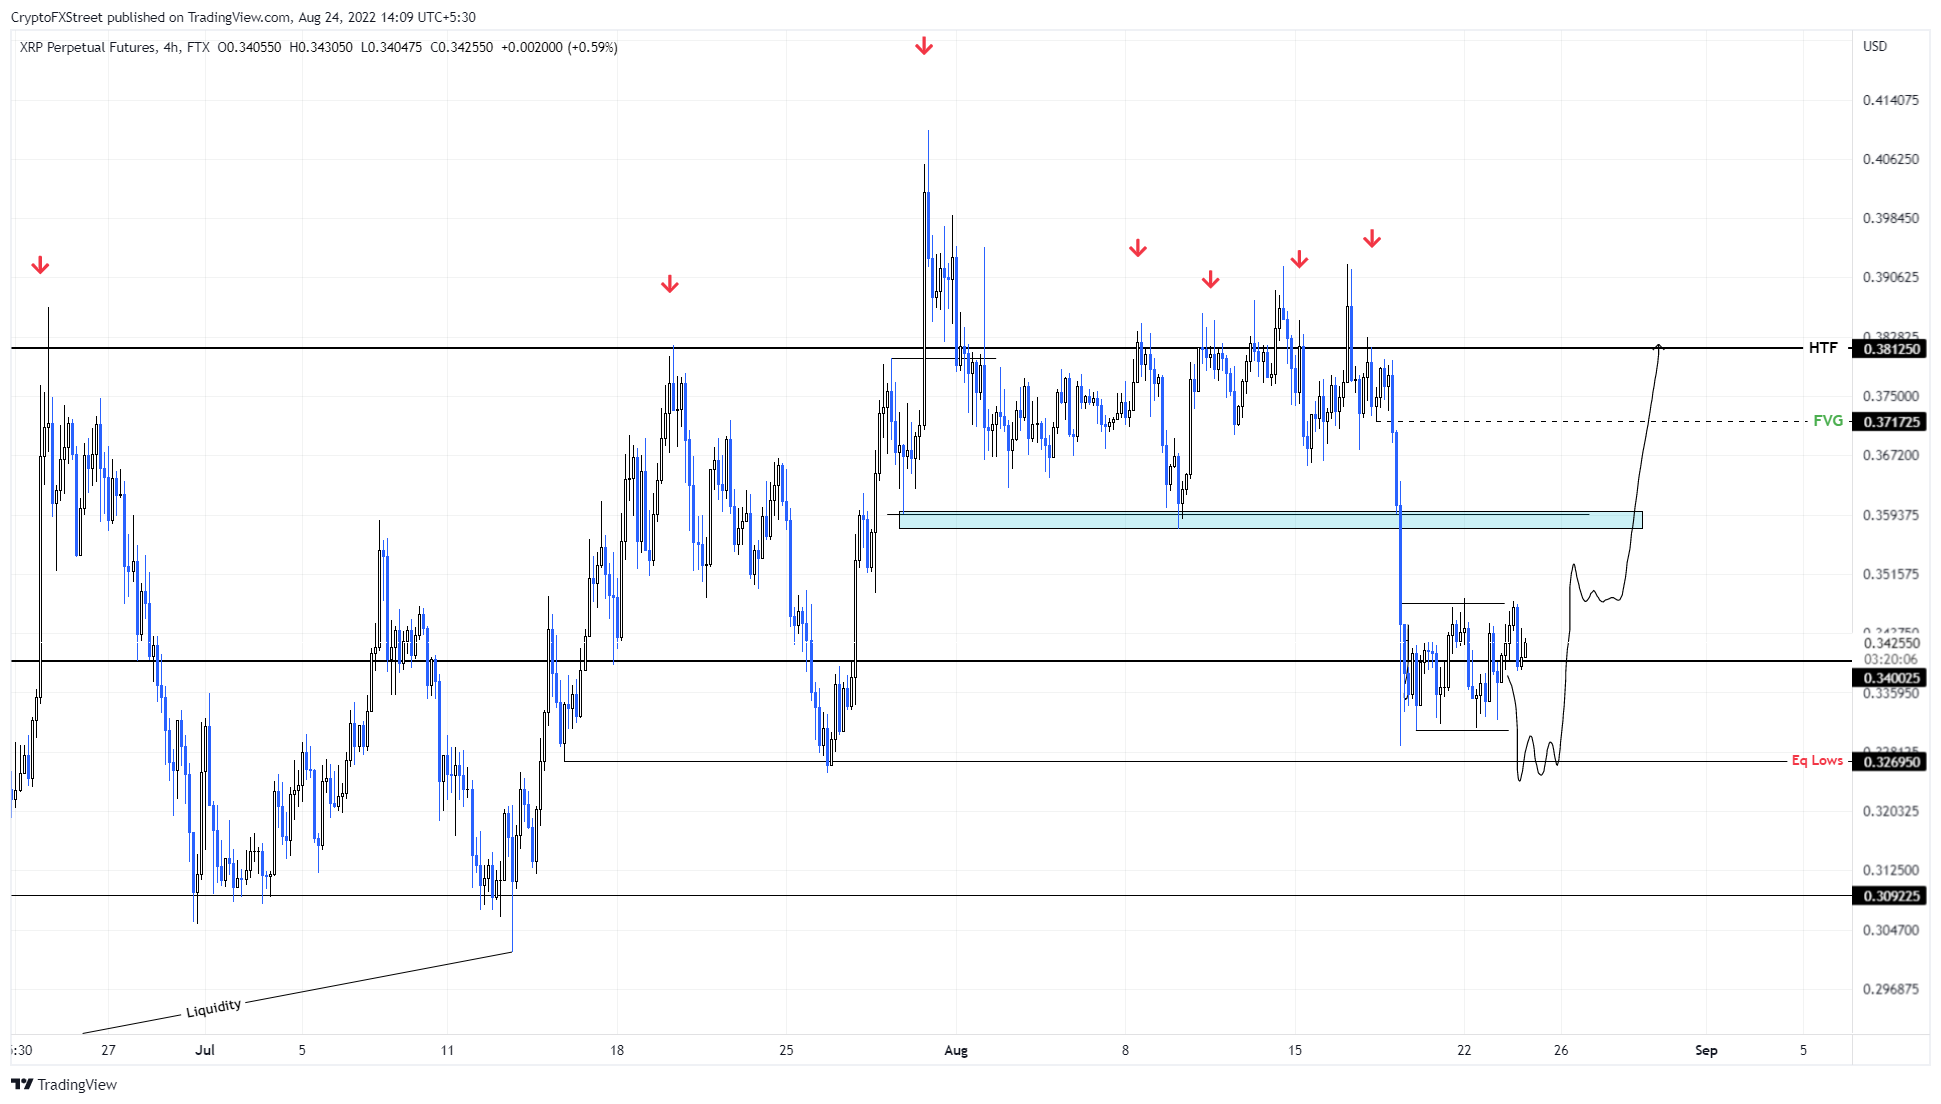Select the cyan demand zone rectangle

tap(1270, 520)
